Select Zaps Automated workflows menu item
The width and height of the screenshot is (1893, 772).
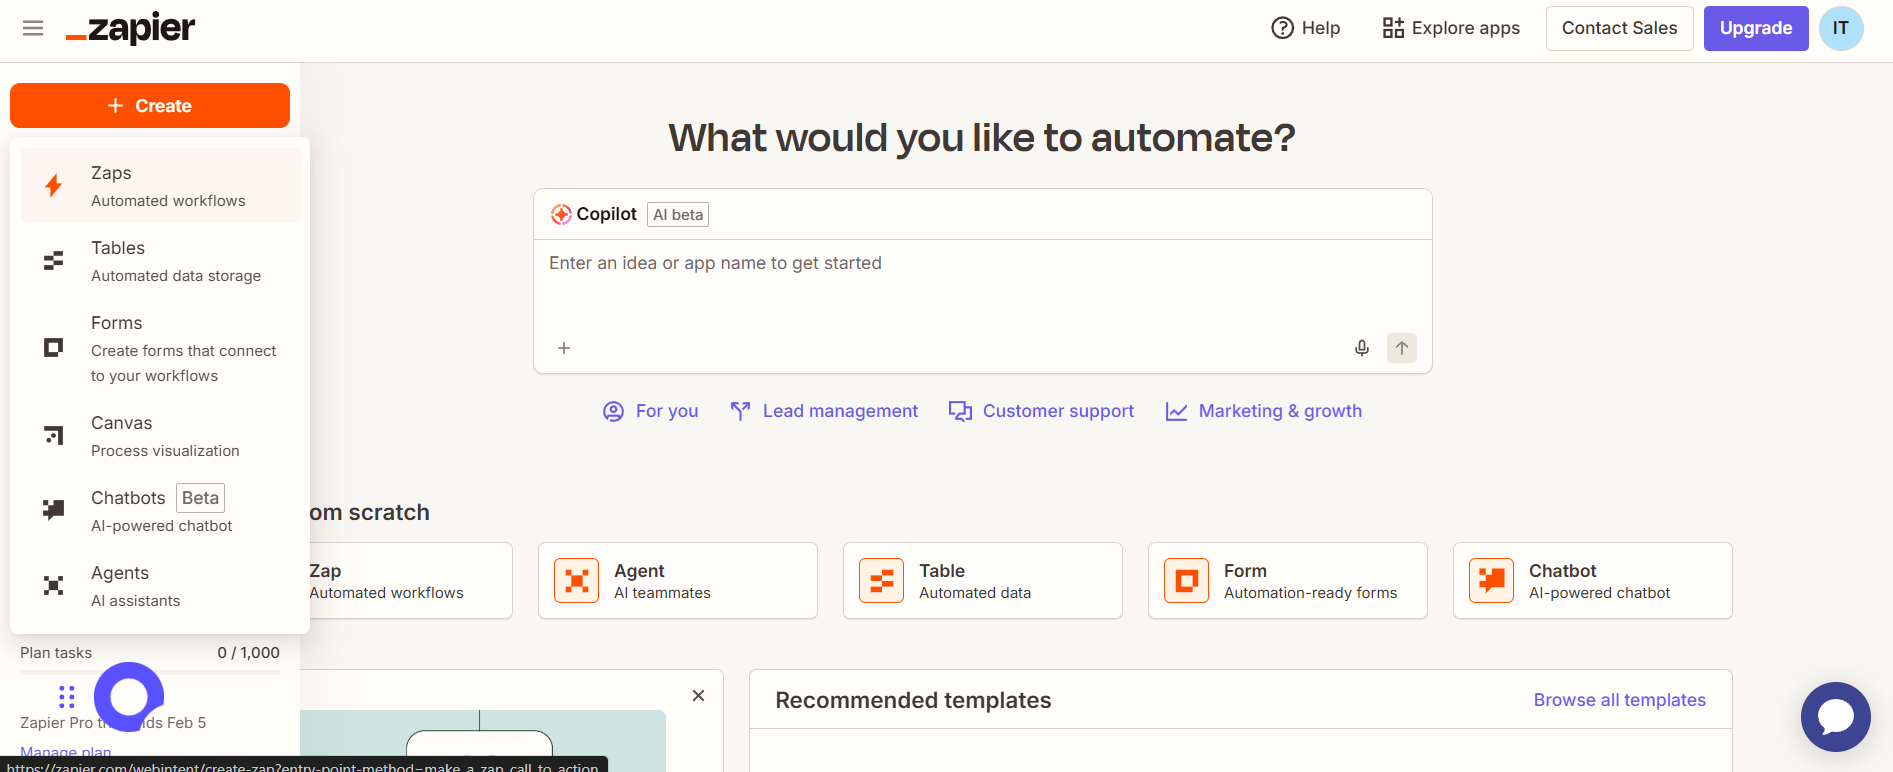click(160, 186)
